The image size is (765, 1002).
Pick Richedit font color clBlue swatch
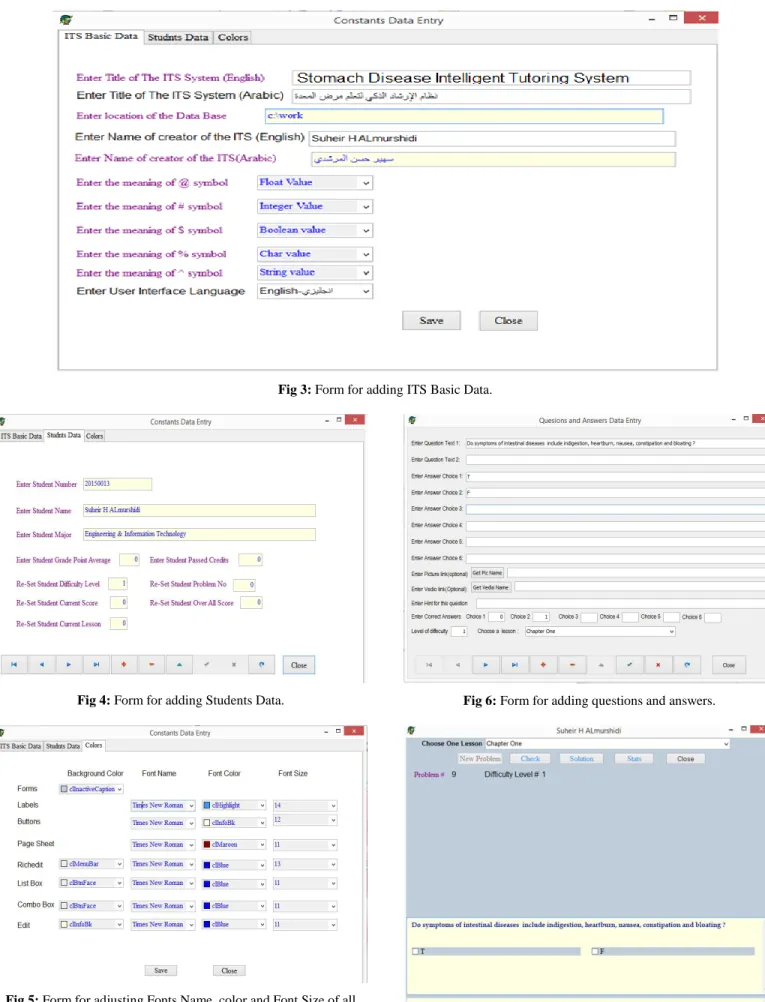pyautogui.click(x=206, y=865)
